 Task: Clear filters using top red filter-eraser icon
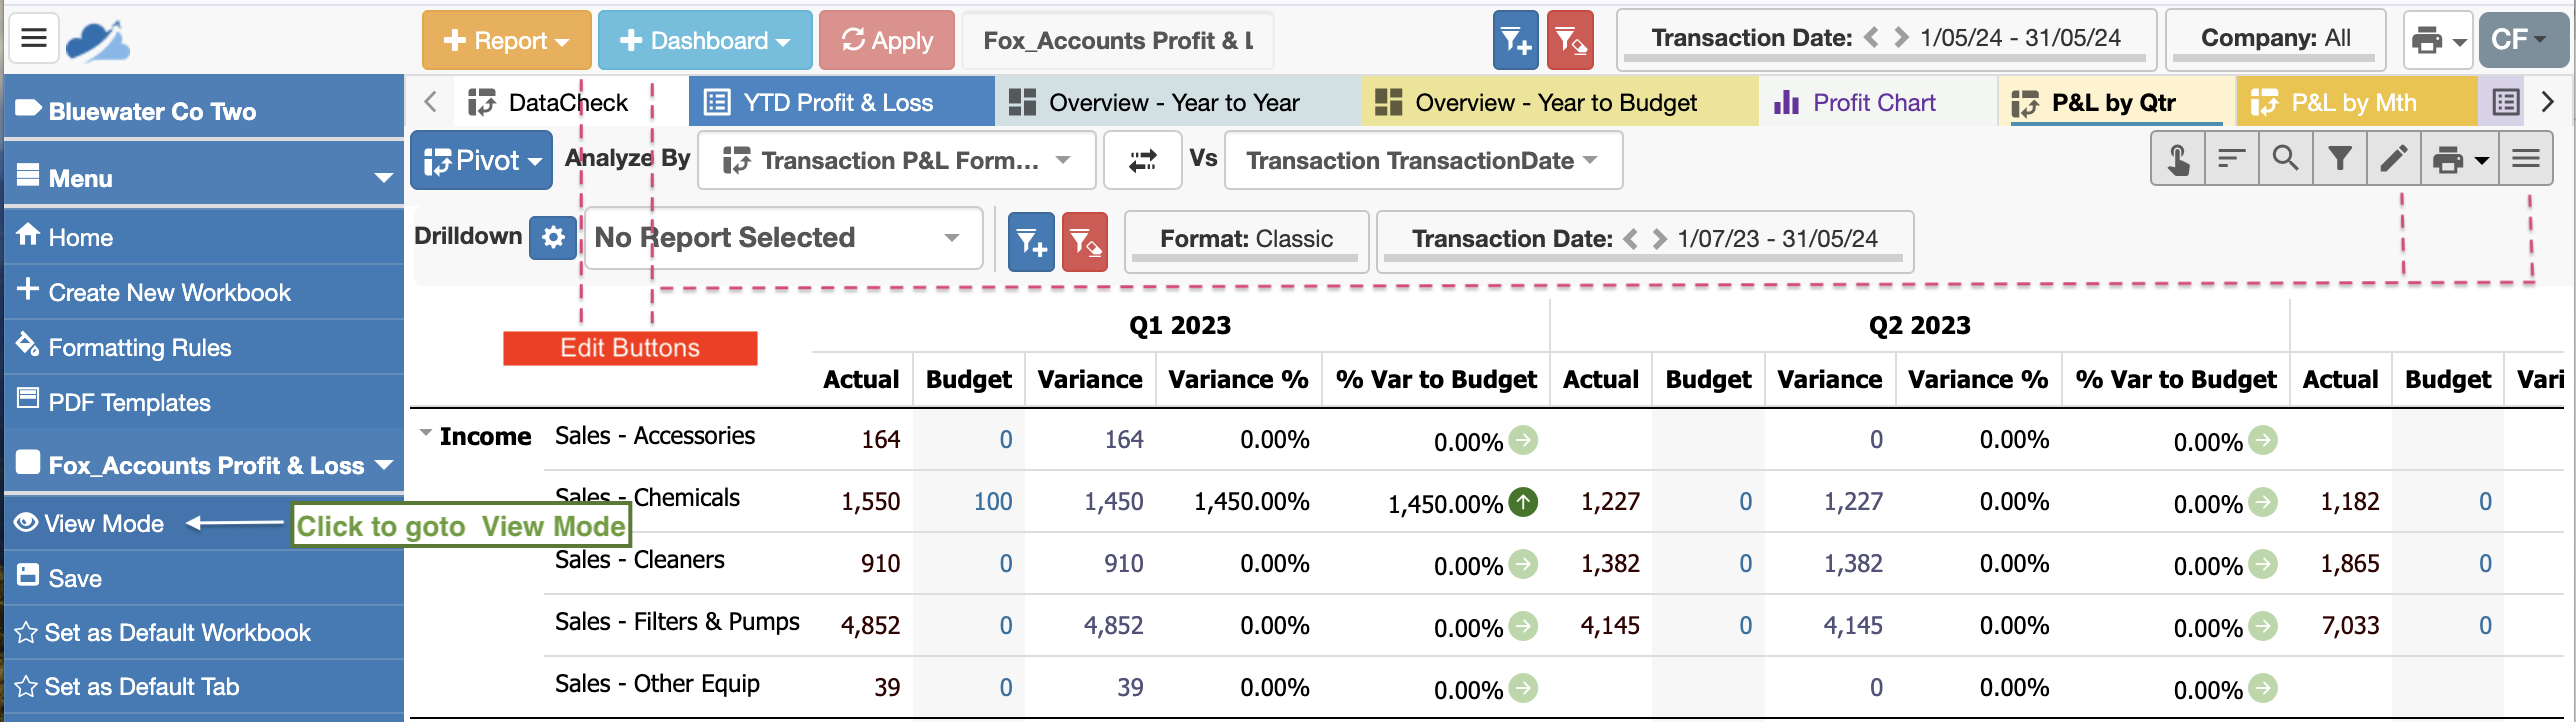1570,40
